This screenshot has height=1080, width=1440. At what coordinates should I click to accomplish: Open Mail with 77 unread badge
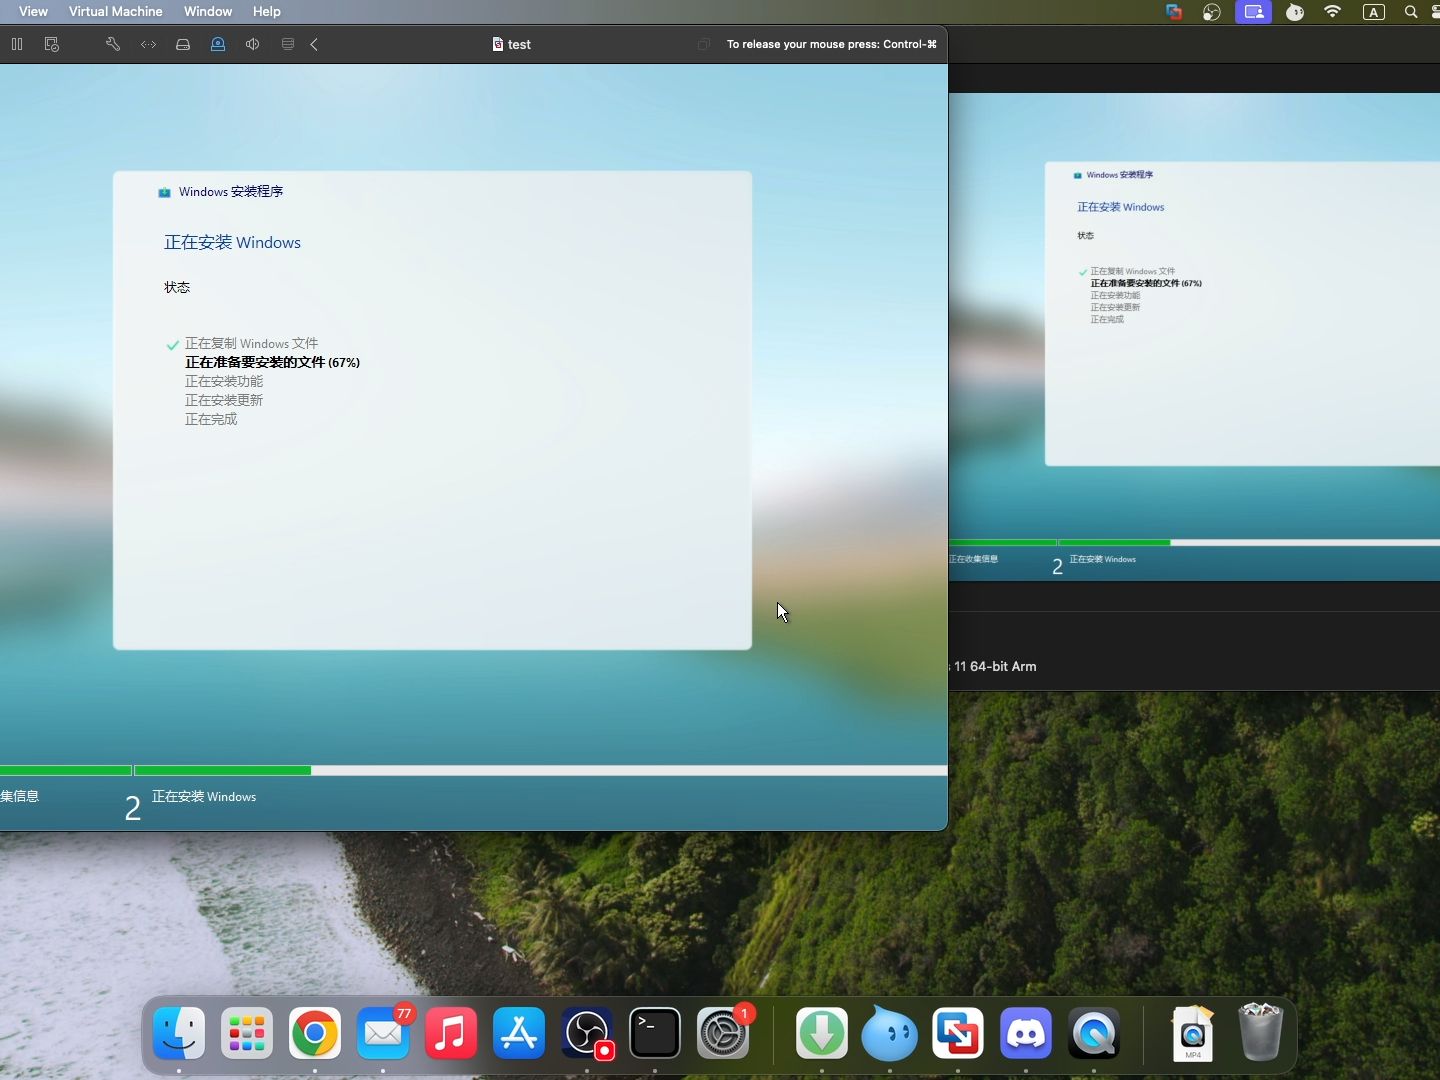[383, 1033]
